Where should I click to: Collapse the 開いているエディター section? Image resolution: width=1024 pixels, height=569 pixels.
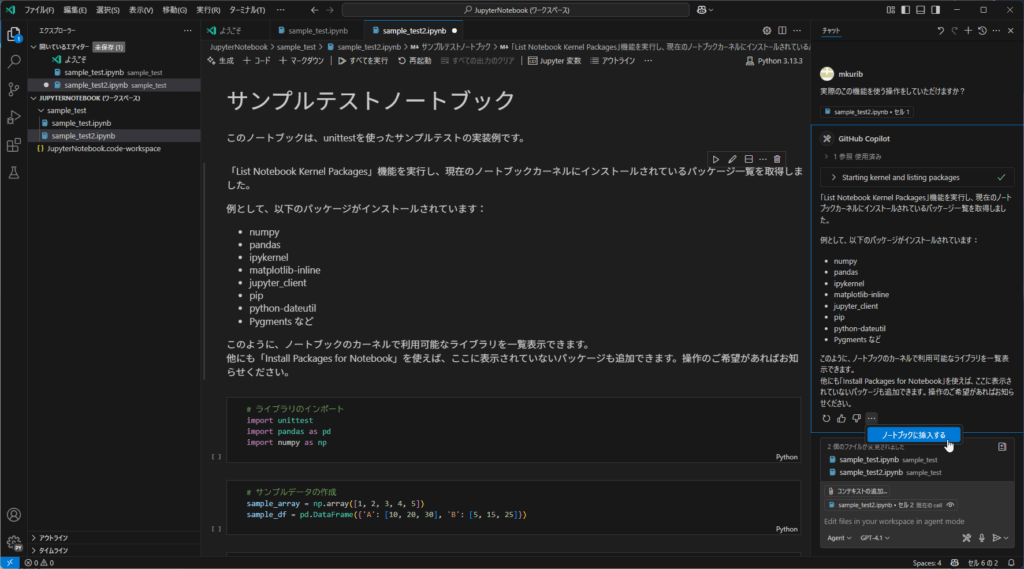click(x=77, y=47)
